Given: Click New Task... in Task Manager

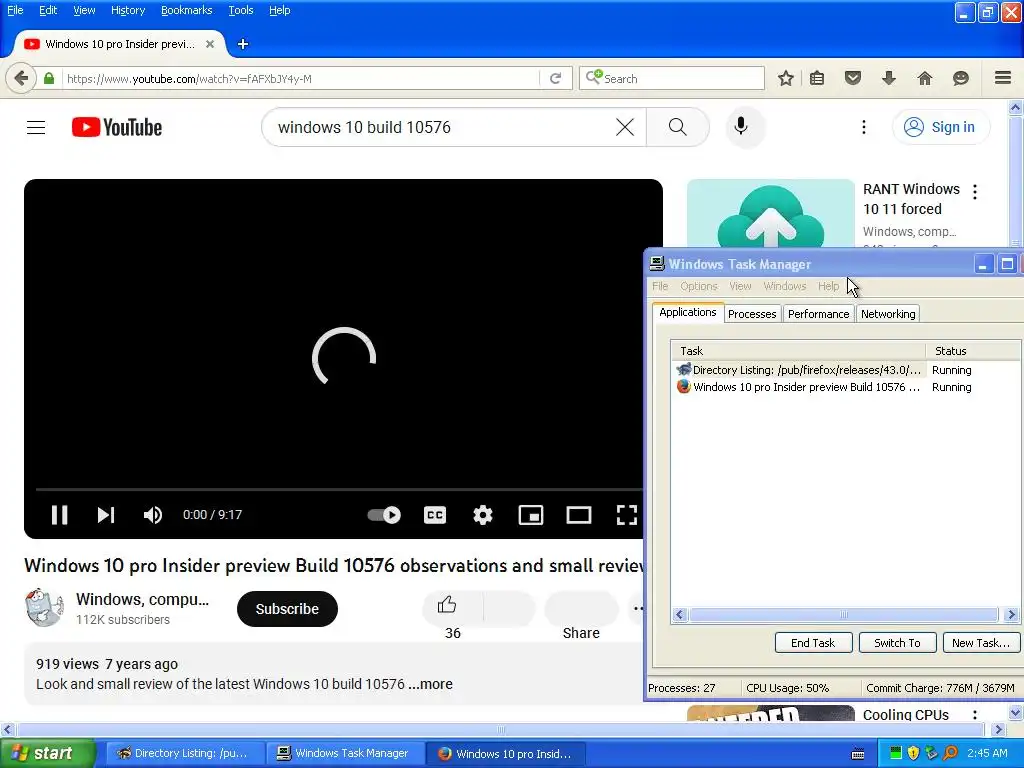Looking at the screenshot, I should point(981,643).
